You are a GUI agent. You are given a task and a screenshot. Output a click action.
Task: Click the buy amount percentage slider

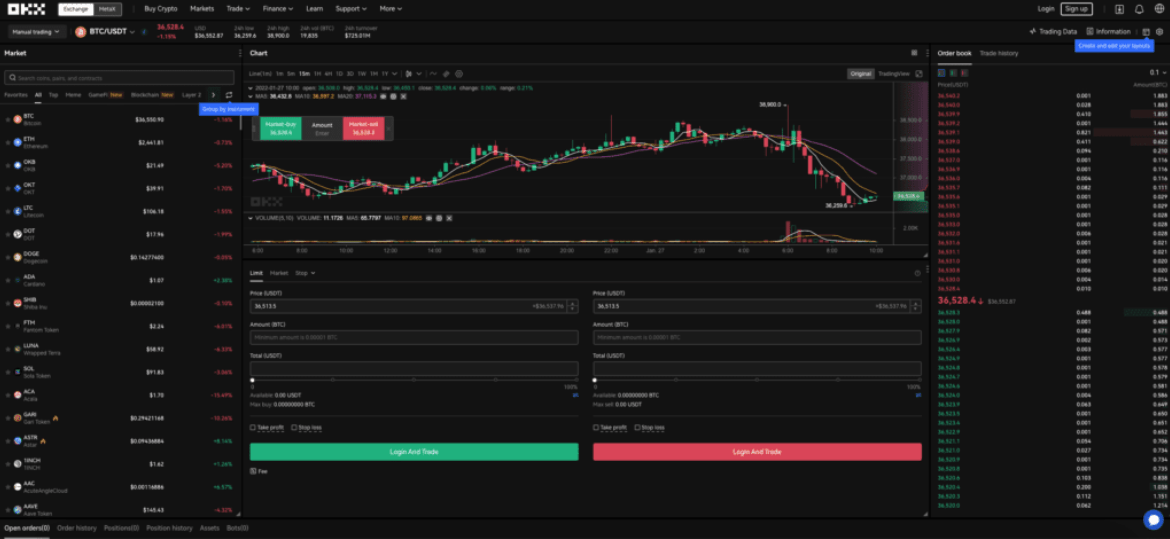point(414,380)
